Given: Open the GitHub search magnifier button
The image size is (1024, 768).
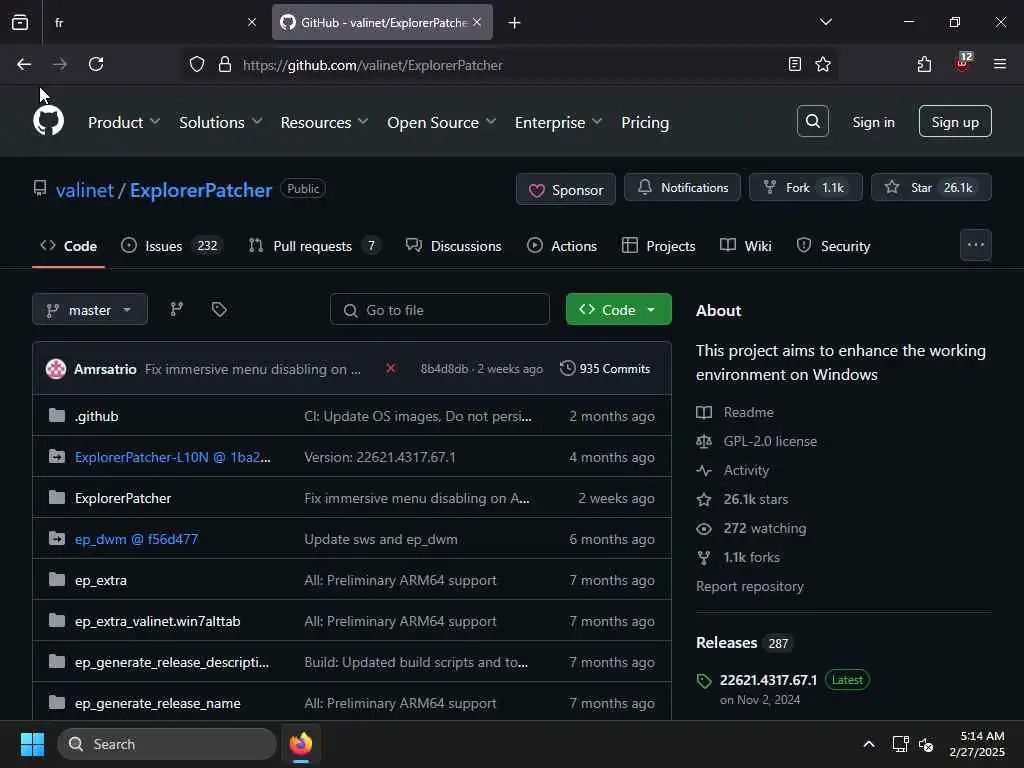Looking at the screenshot, I should click(x=812, y=121).
